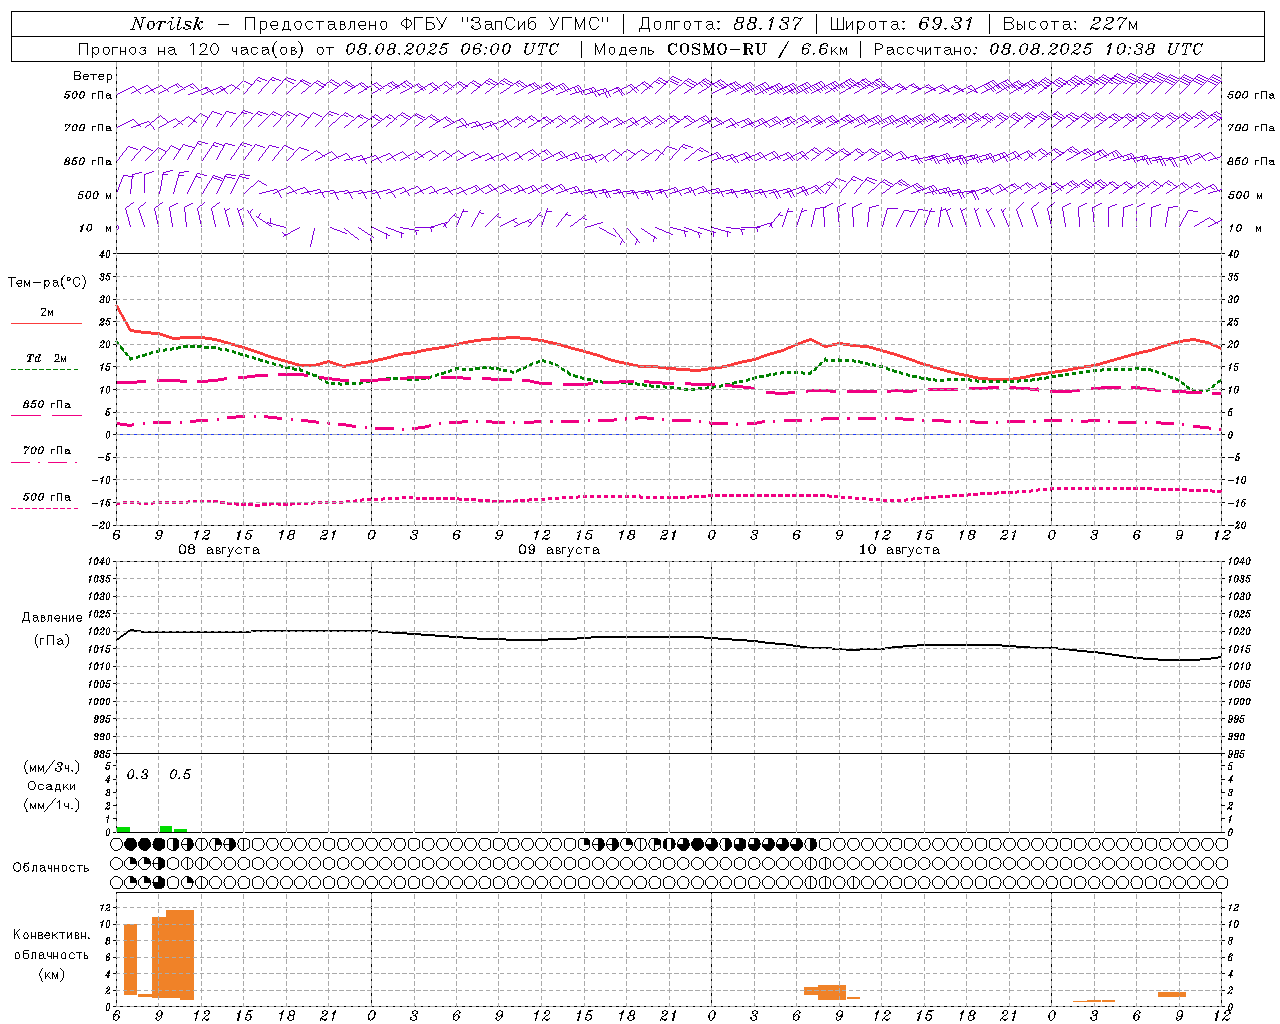Image resolution: width=1280 pixels, height=1024 pixels.
Task: Click the dashed Td 2м legend line
Action: (44, 369)
